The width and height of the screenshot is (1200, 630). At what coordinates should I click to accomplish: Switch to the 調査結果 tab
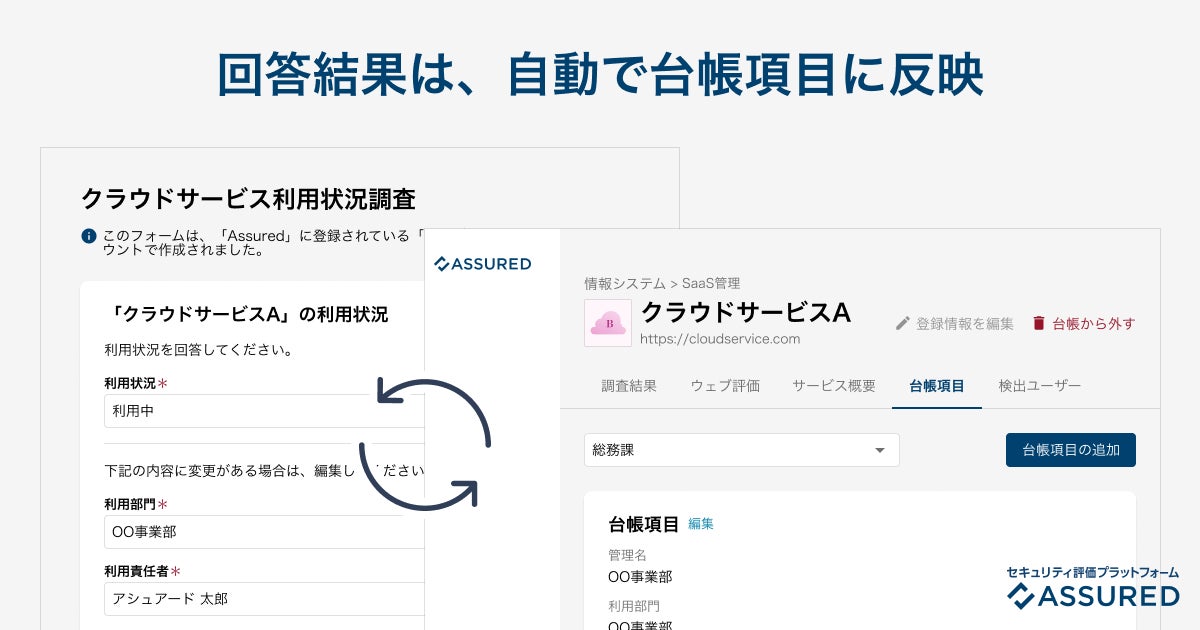pos(629,386)
